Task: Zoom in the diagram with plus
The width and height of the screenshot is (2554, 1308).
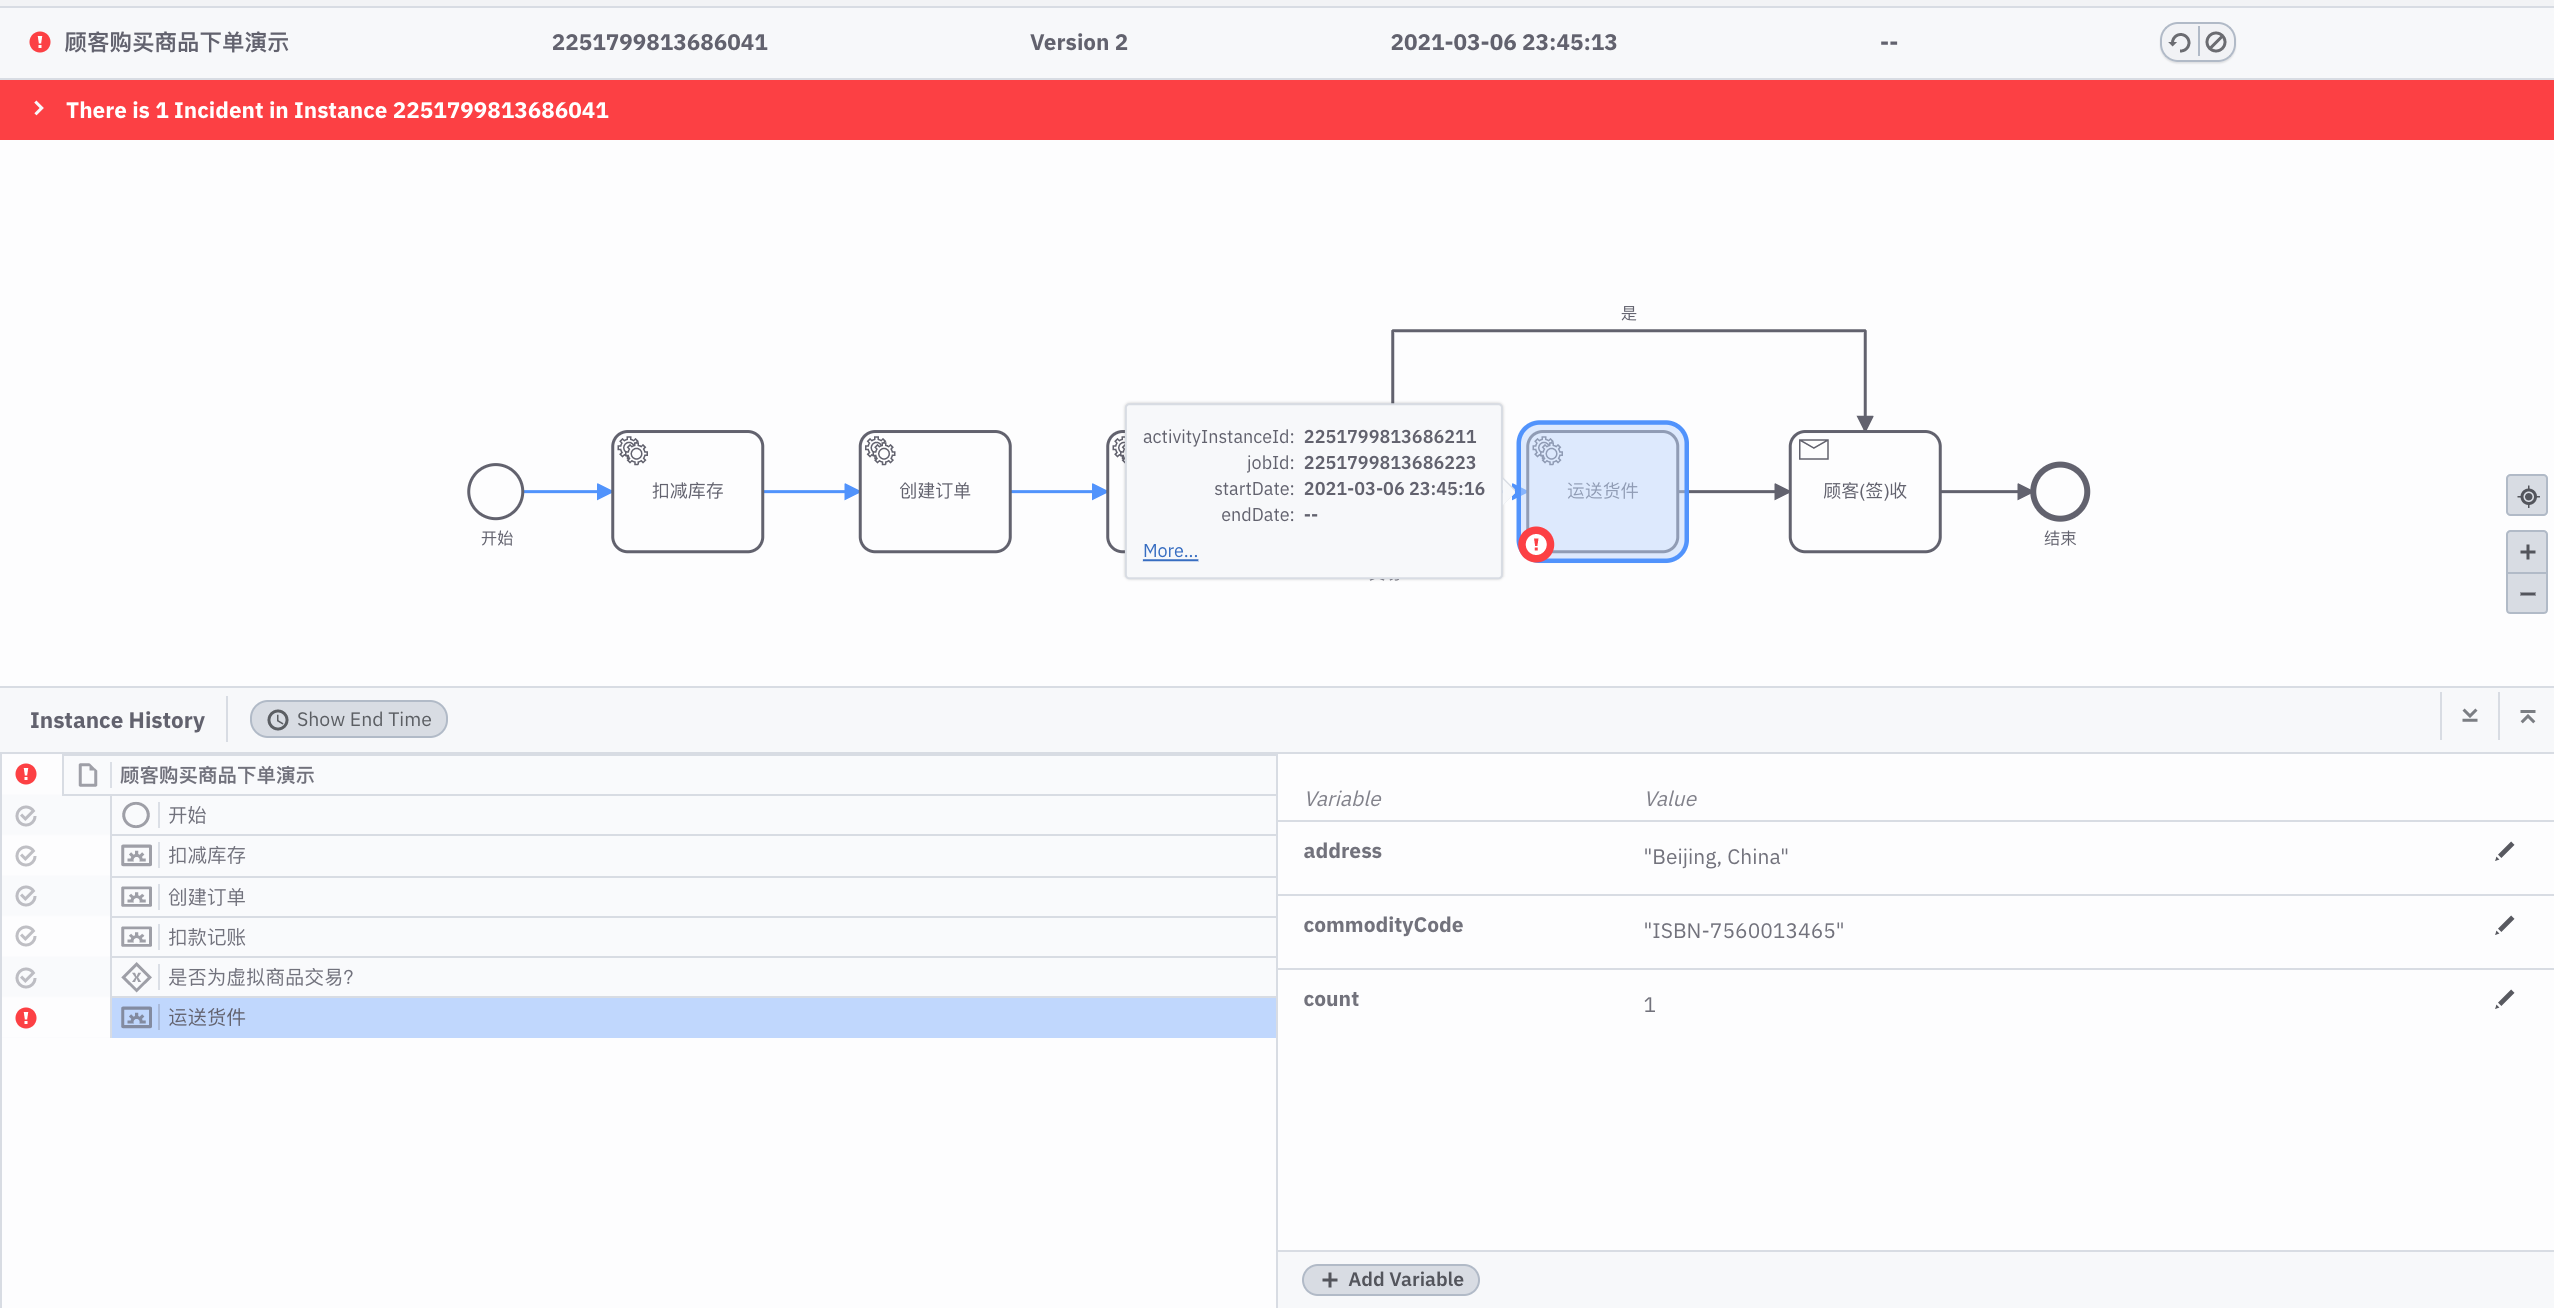Action: [x=2527, y=552]
